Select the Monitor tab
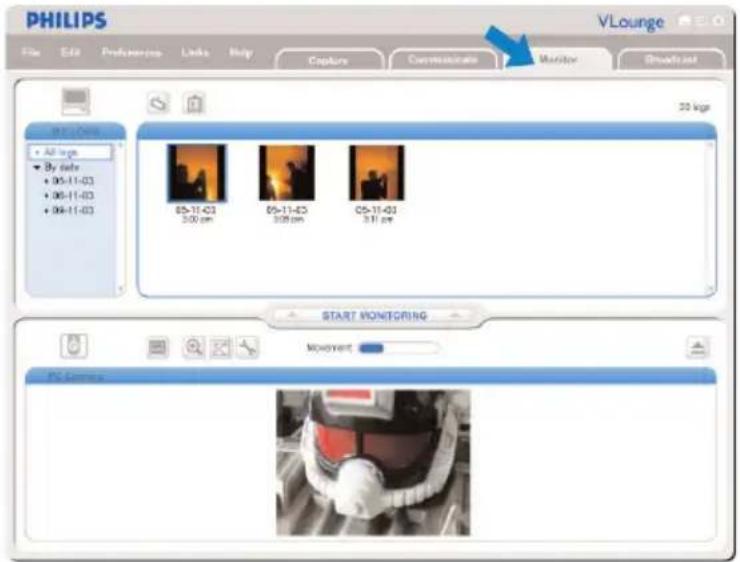Screen dimensions: 740x562 click(x=558, y=59)
